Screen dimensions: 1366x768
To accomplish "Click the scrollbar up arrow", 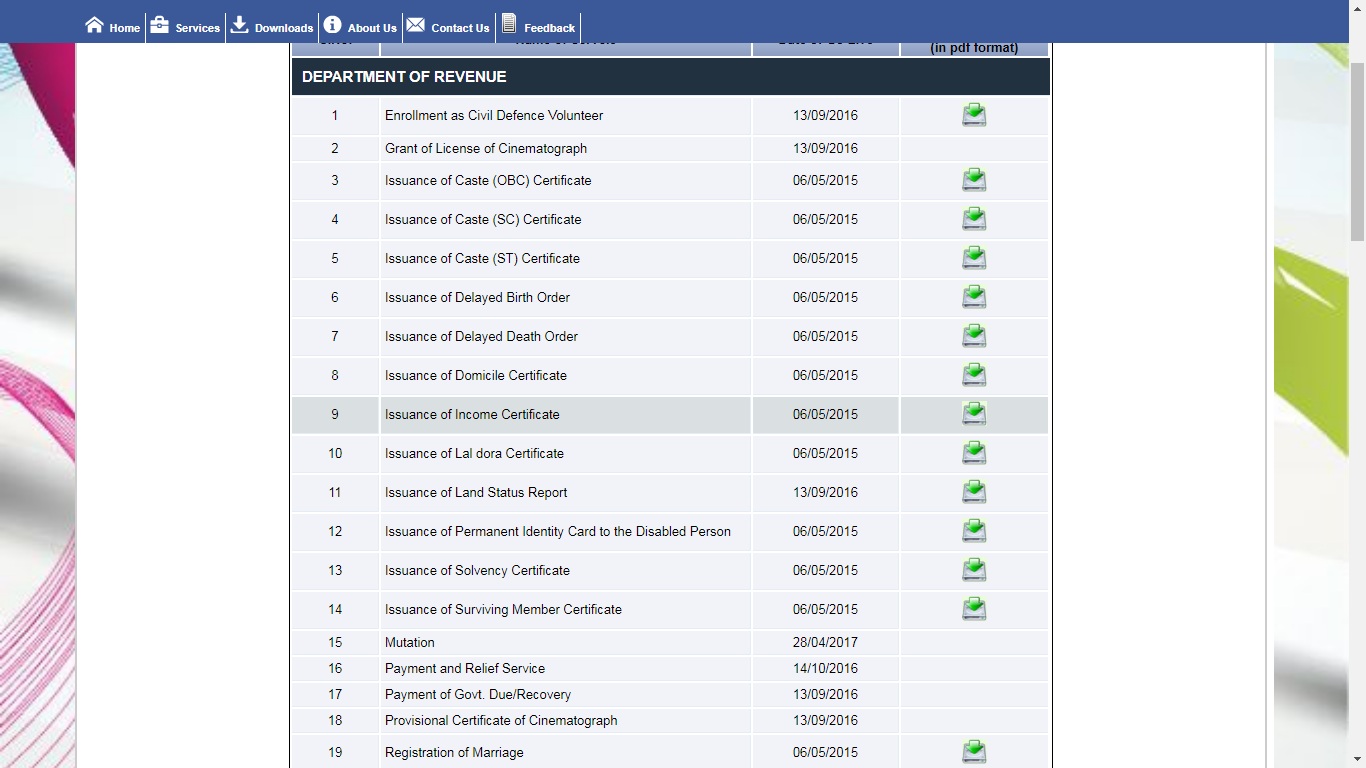I will pos(1358,46).
